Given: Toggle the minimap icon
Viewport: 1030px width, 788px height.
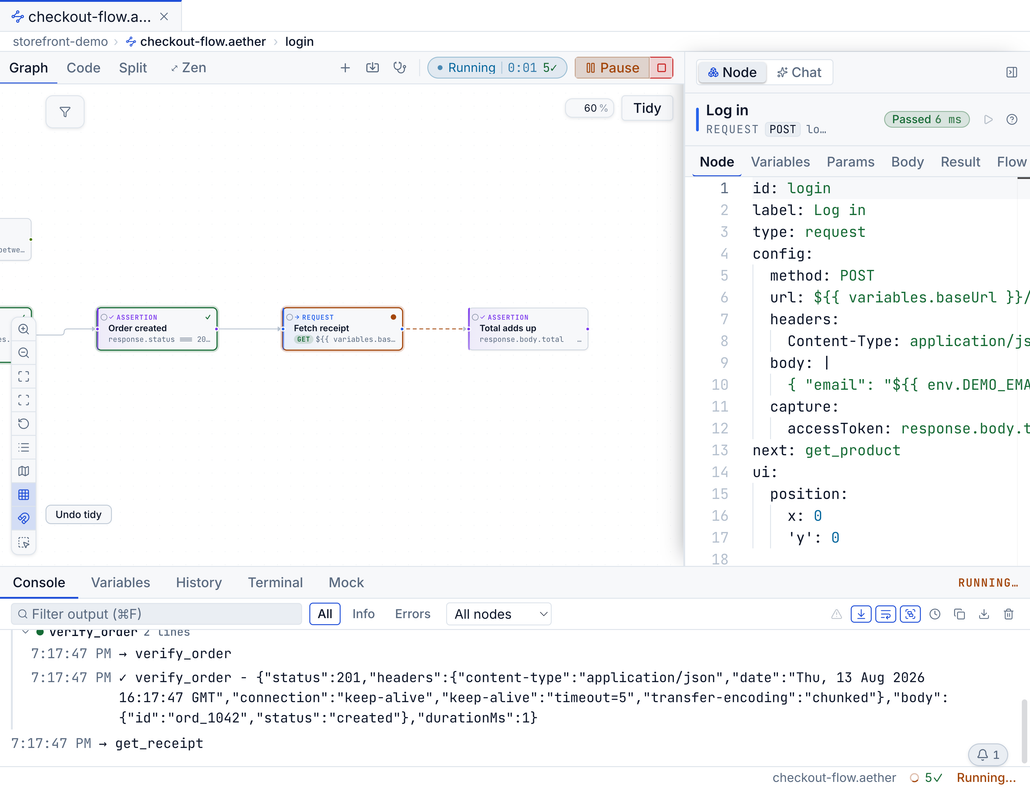Looking at the screenshot, I should click(x=24, y=471).
